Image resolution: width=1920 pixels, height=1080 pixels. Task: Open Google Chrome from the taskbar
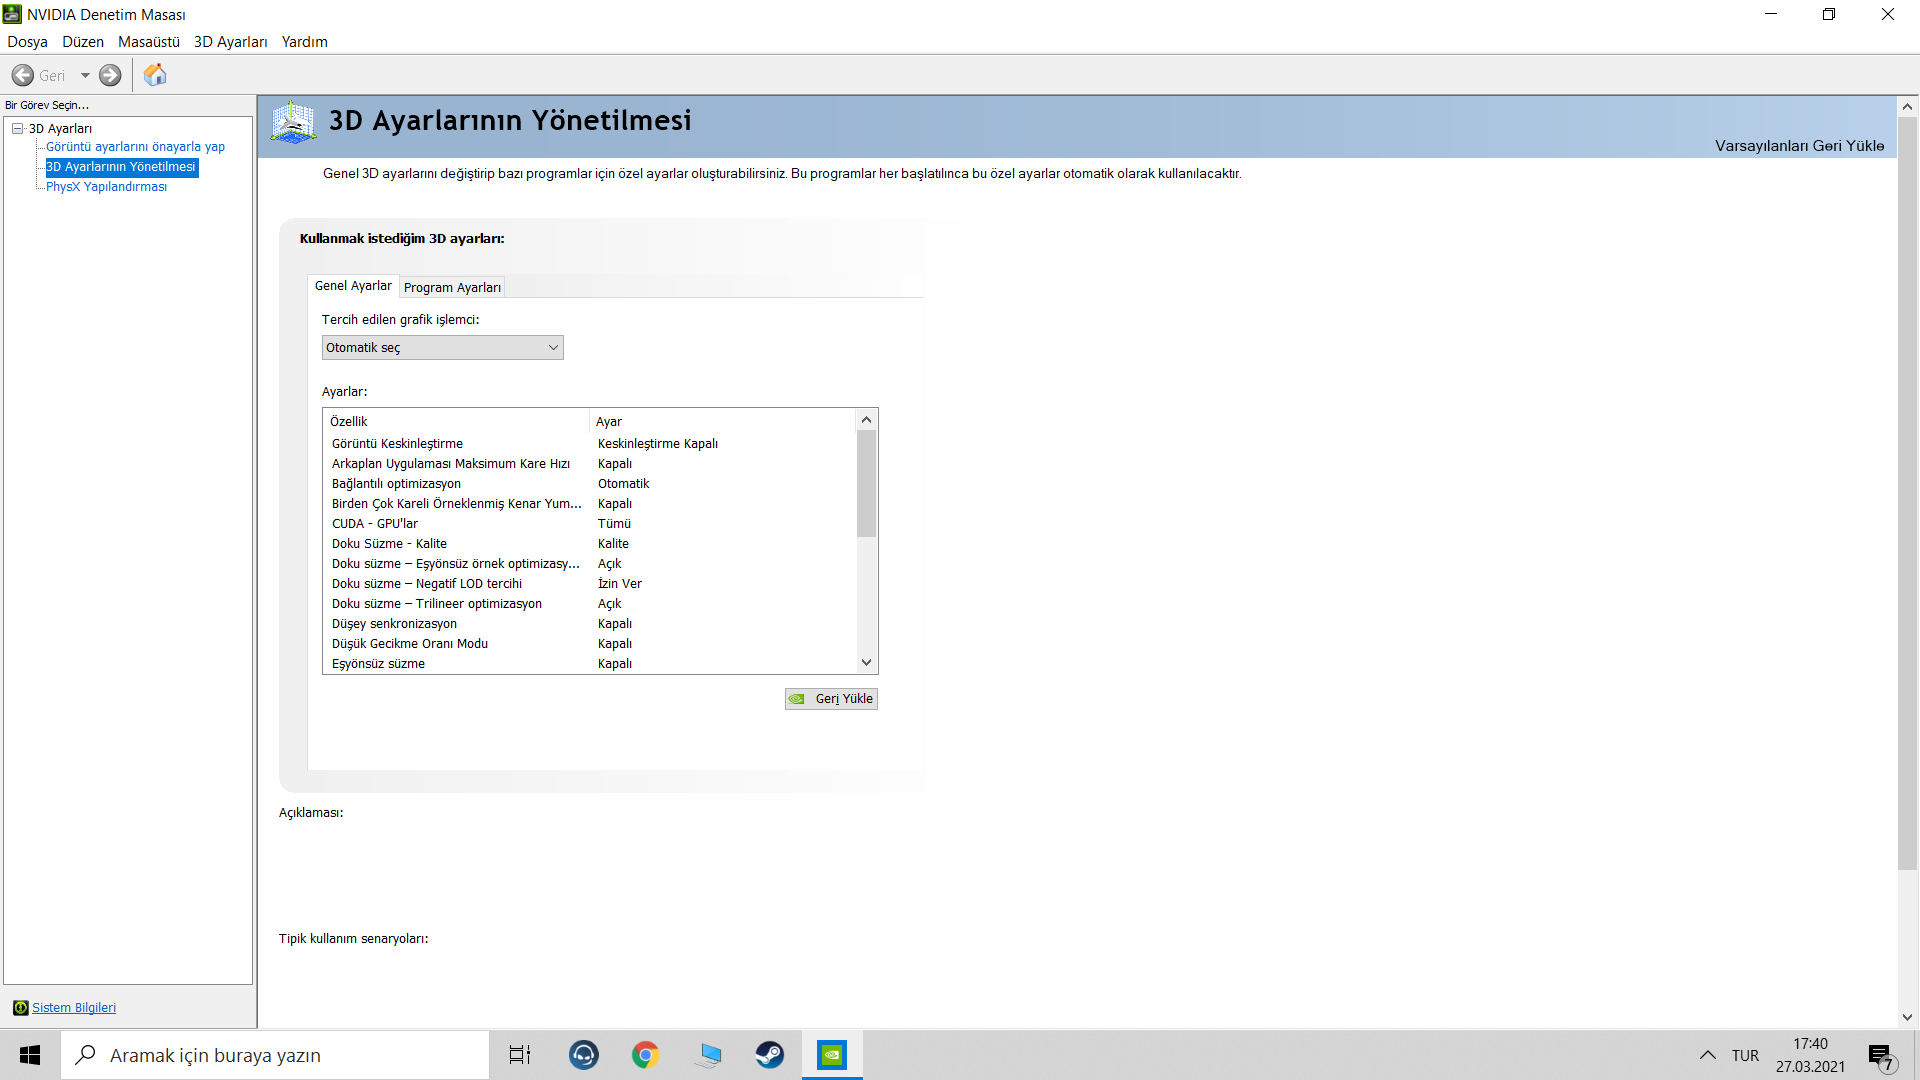click(x=646, y=1055)
